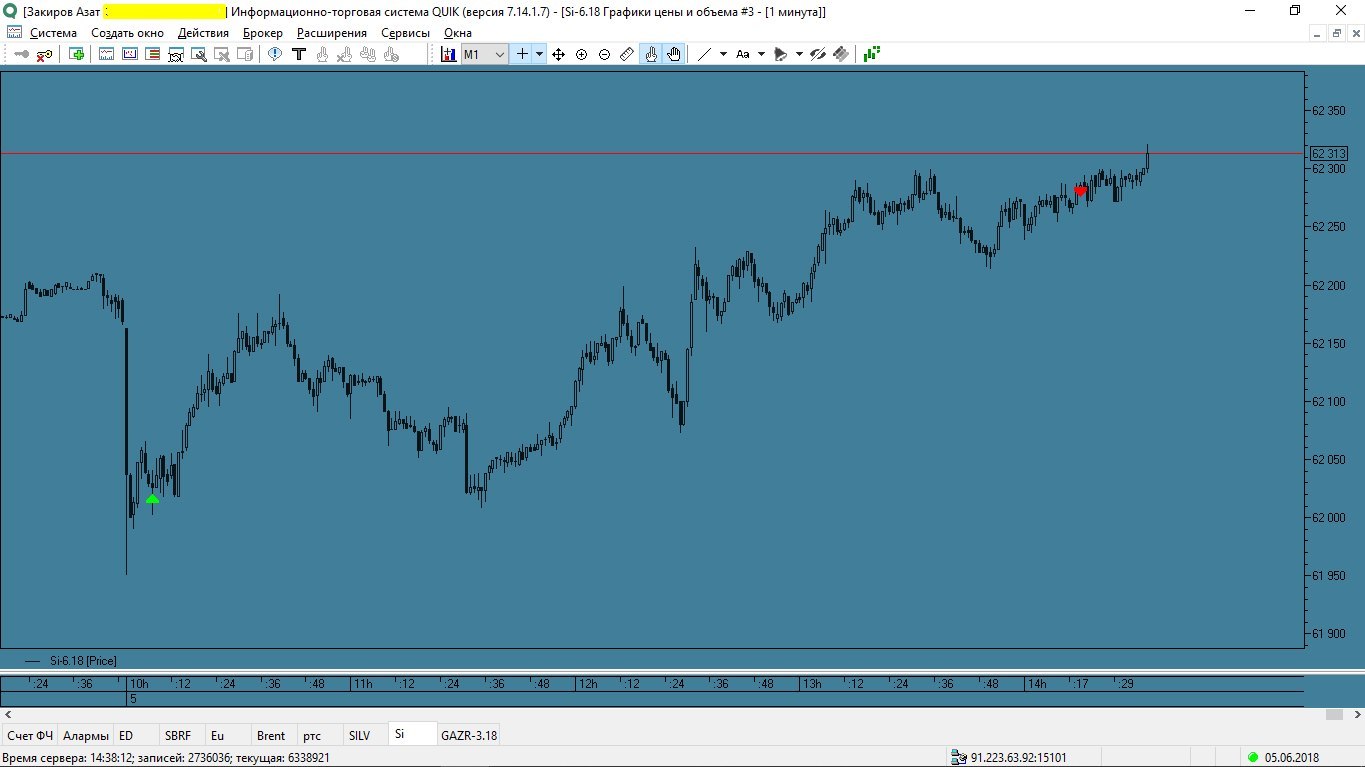Image resolution: width=1365 pixels, height=767 pixels.
Task: Expand the Aa text tool options arrow
Action: [761, 54]
